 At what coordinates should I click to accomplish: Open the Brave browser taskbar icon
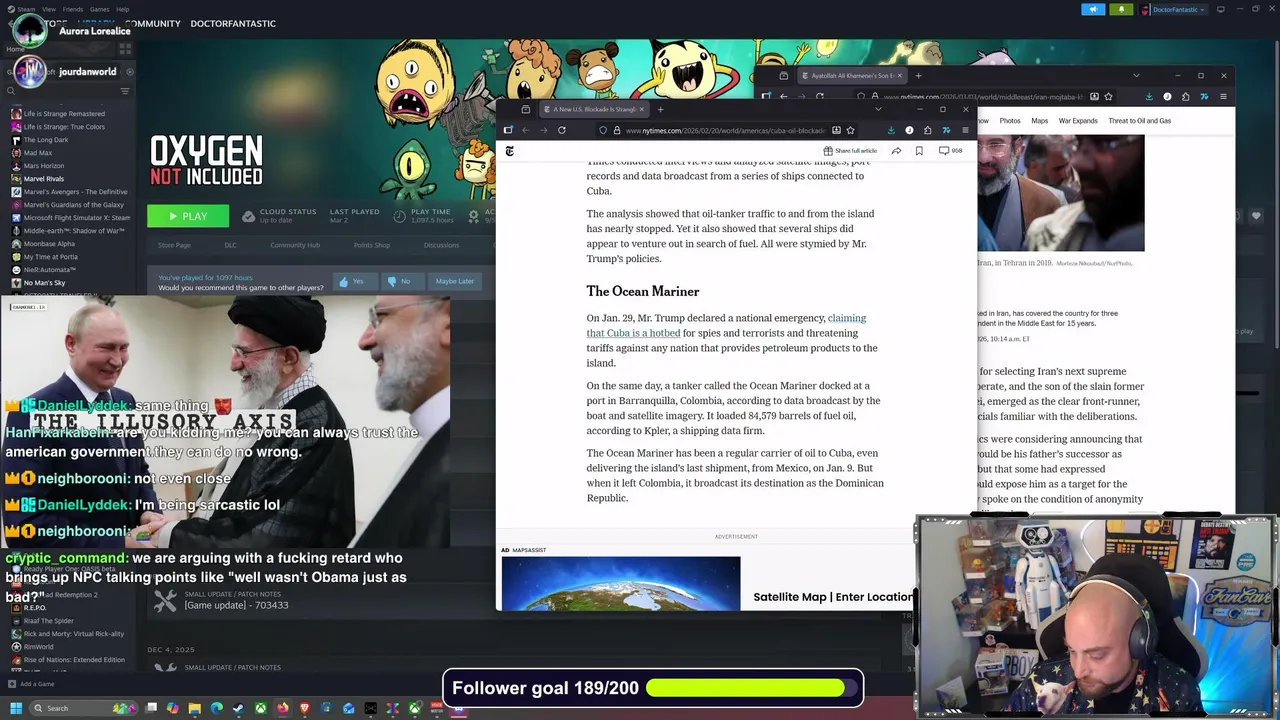305,708
